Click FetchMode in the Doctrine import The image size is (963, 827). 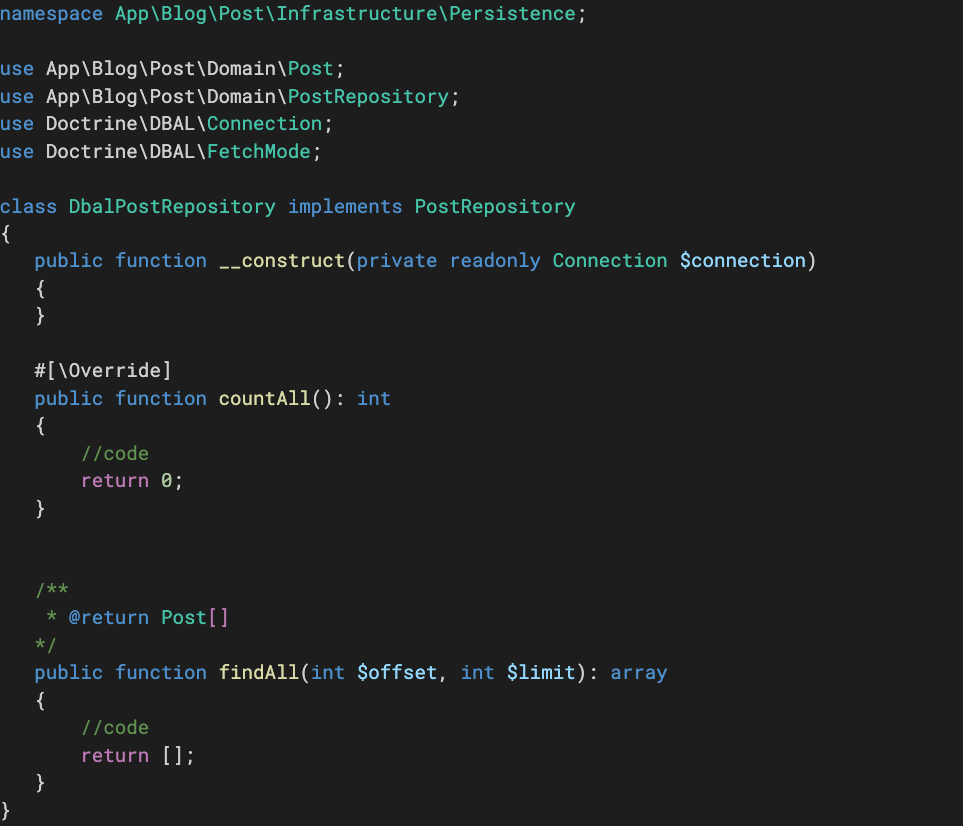pos(264,152)
